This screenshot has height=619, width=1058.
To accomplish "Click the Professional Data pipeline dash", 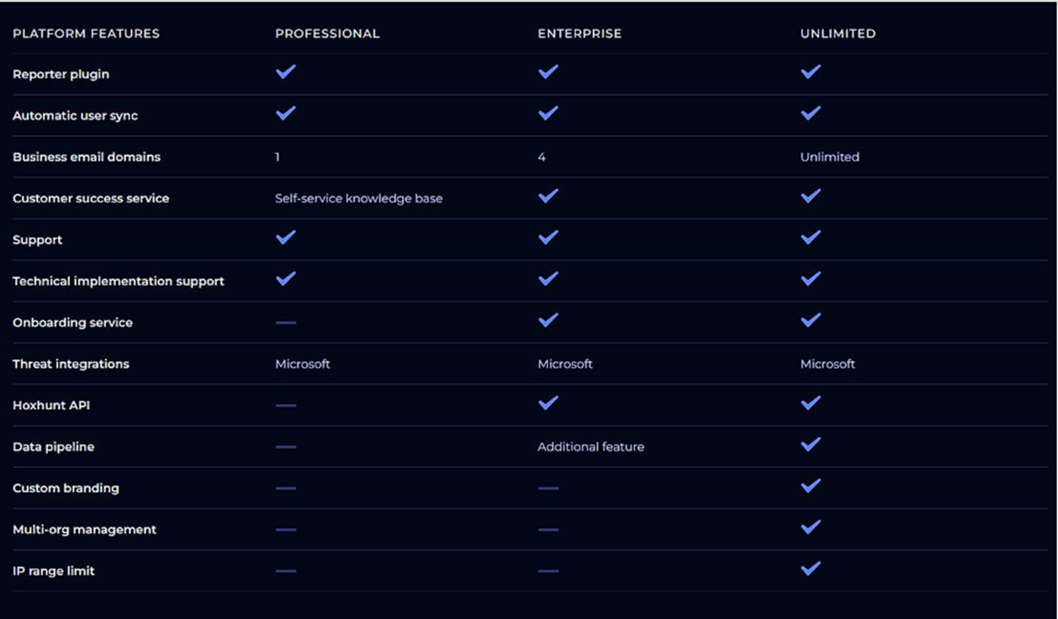I will (286, 447).
